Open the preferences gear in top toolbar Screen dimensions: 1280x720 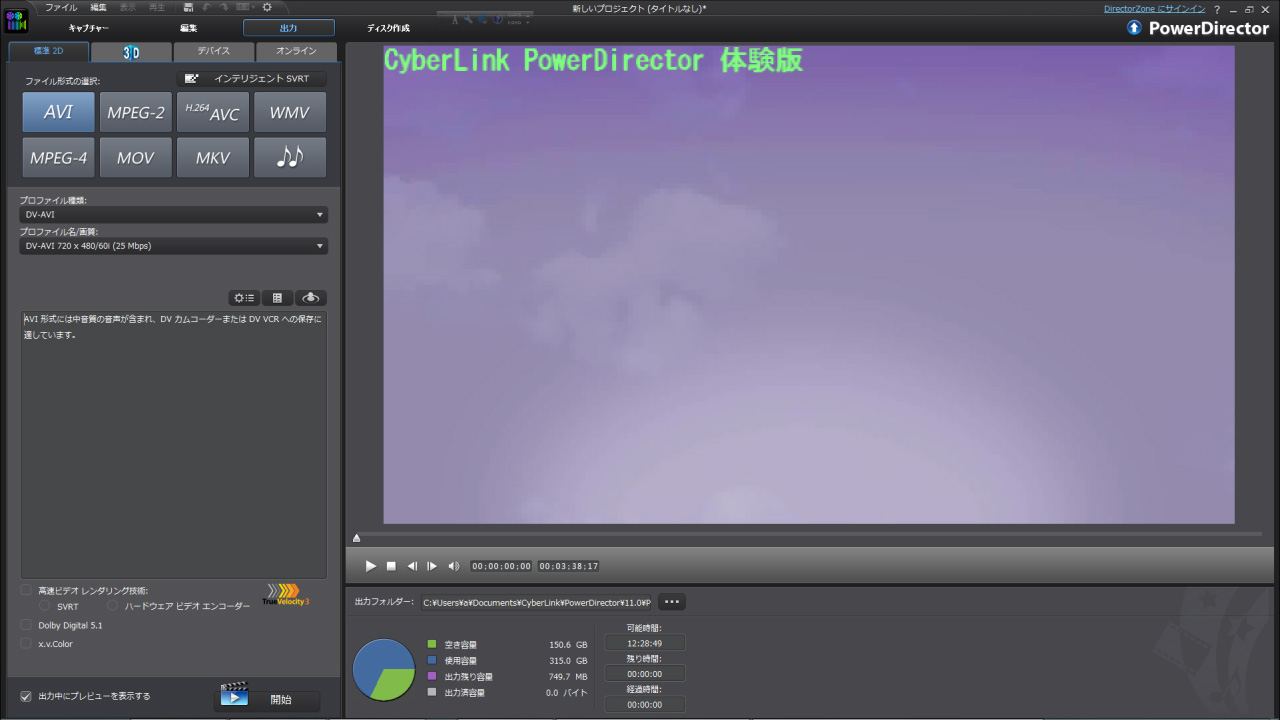(x=267, y=7)
